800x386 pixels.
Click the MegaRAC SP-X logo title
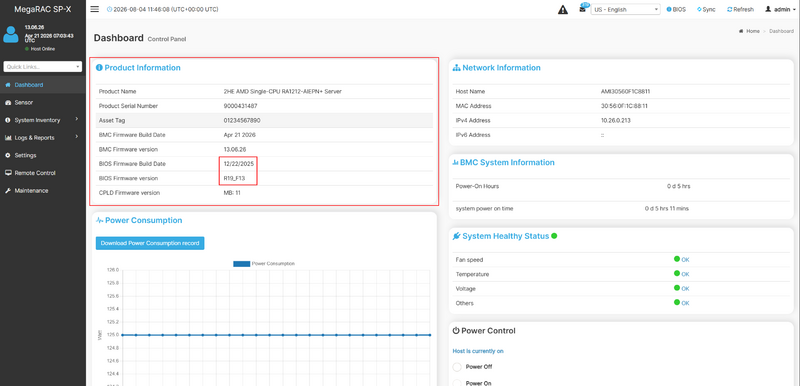coord(43,9)
